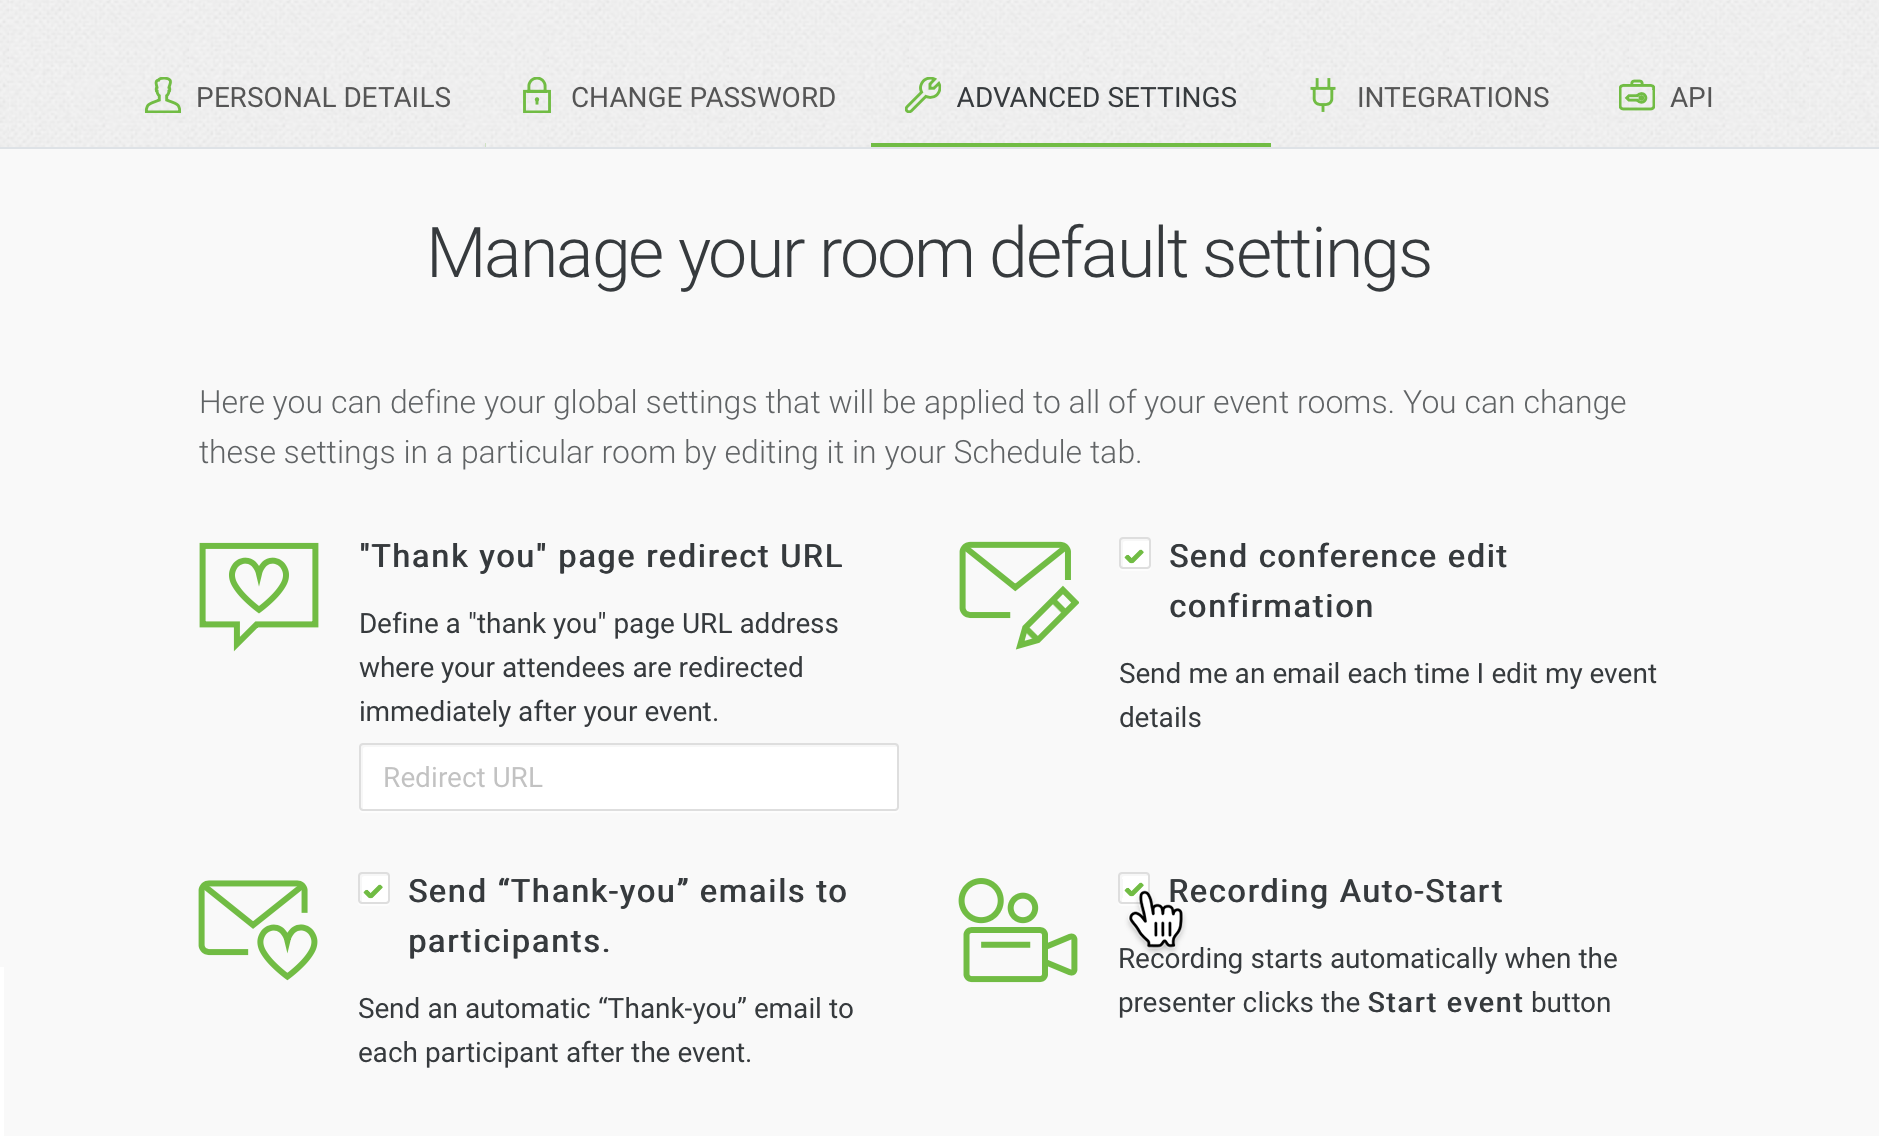The height and width of the screenshot is (1137, 1879).
Task: Toggle the Thank-you emails to participants checkbox
Action: point(374,889)
